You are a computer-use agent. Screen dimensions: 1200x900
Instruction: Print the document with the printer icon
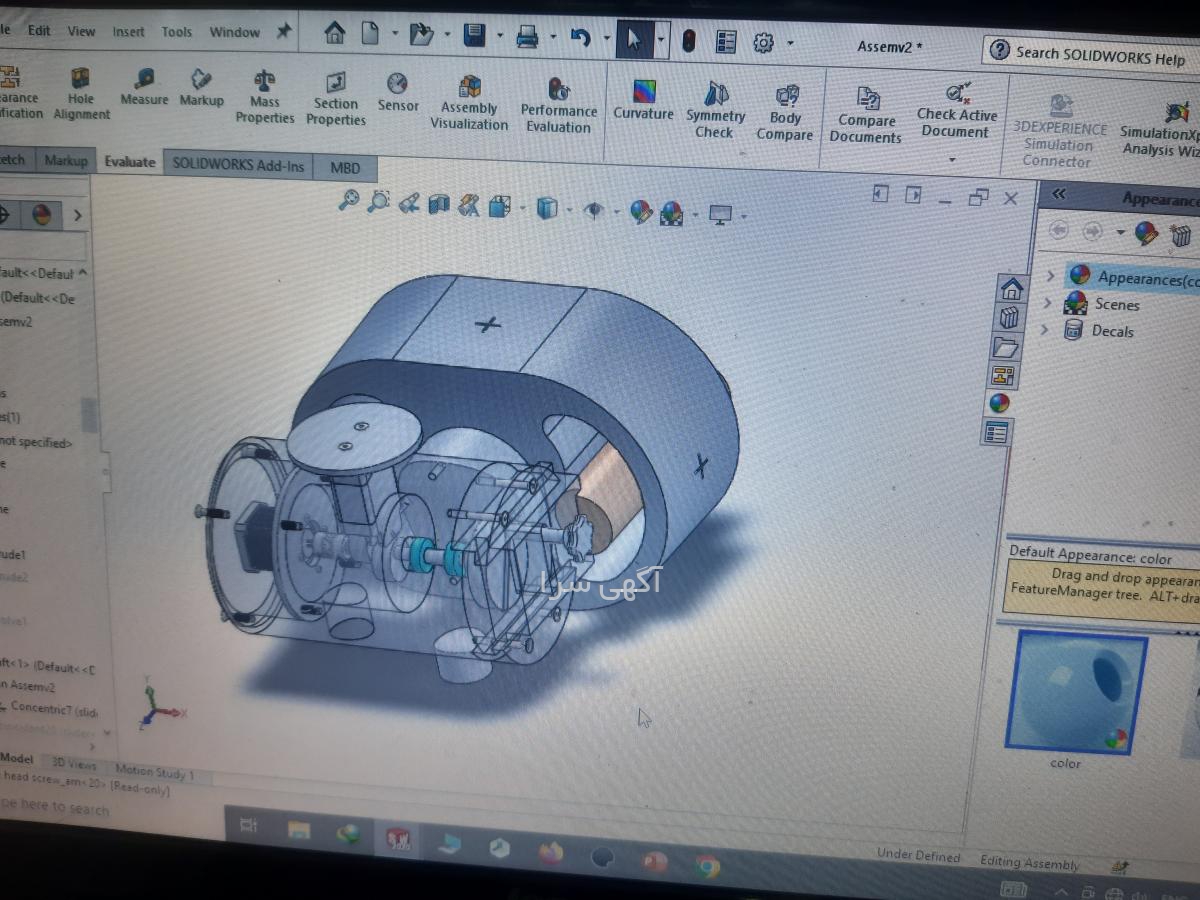[527, 38]
